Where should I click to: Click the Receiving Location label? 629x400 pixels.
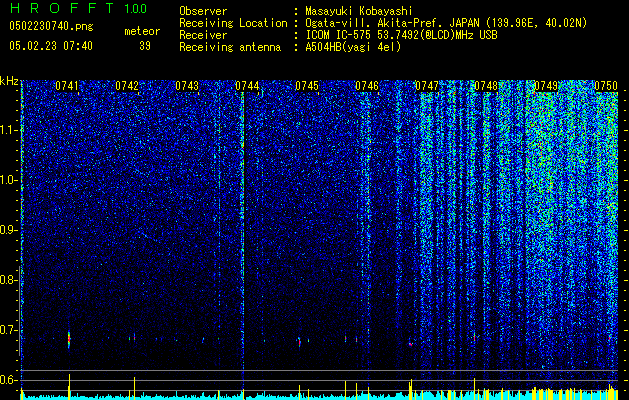click(x=233, y=23)
